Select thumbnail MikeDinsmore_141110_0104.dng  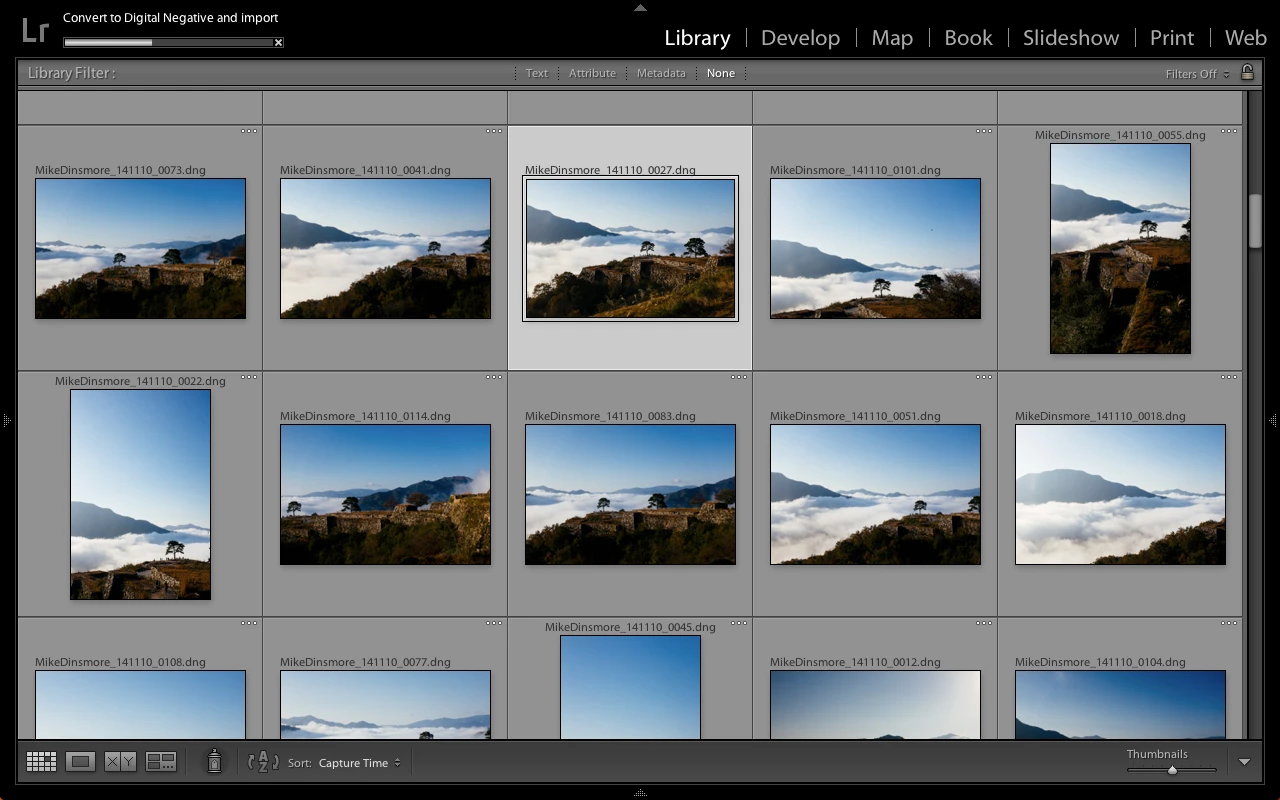1120,705
